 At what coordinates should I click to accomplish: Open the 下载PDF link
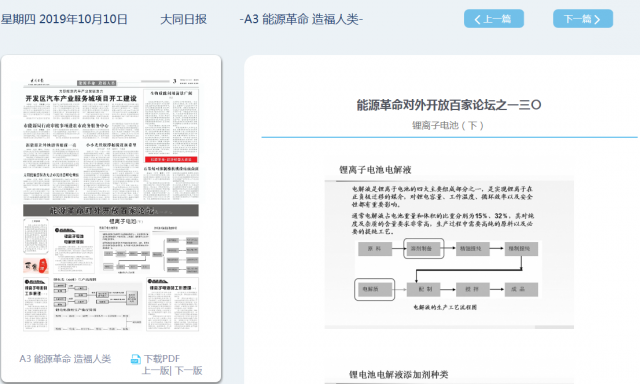tap(162, 359)
